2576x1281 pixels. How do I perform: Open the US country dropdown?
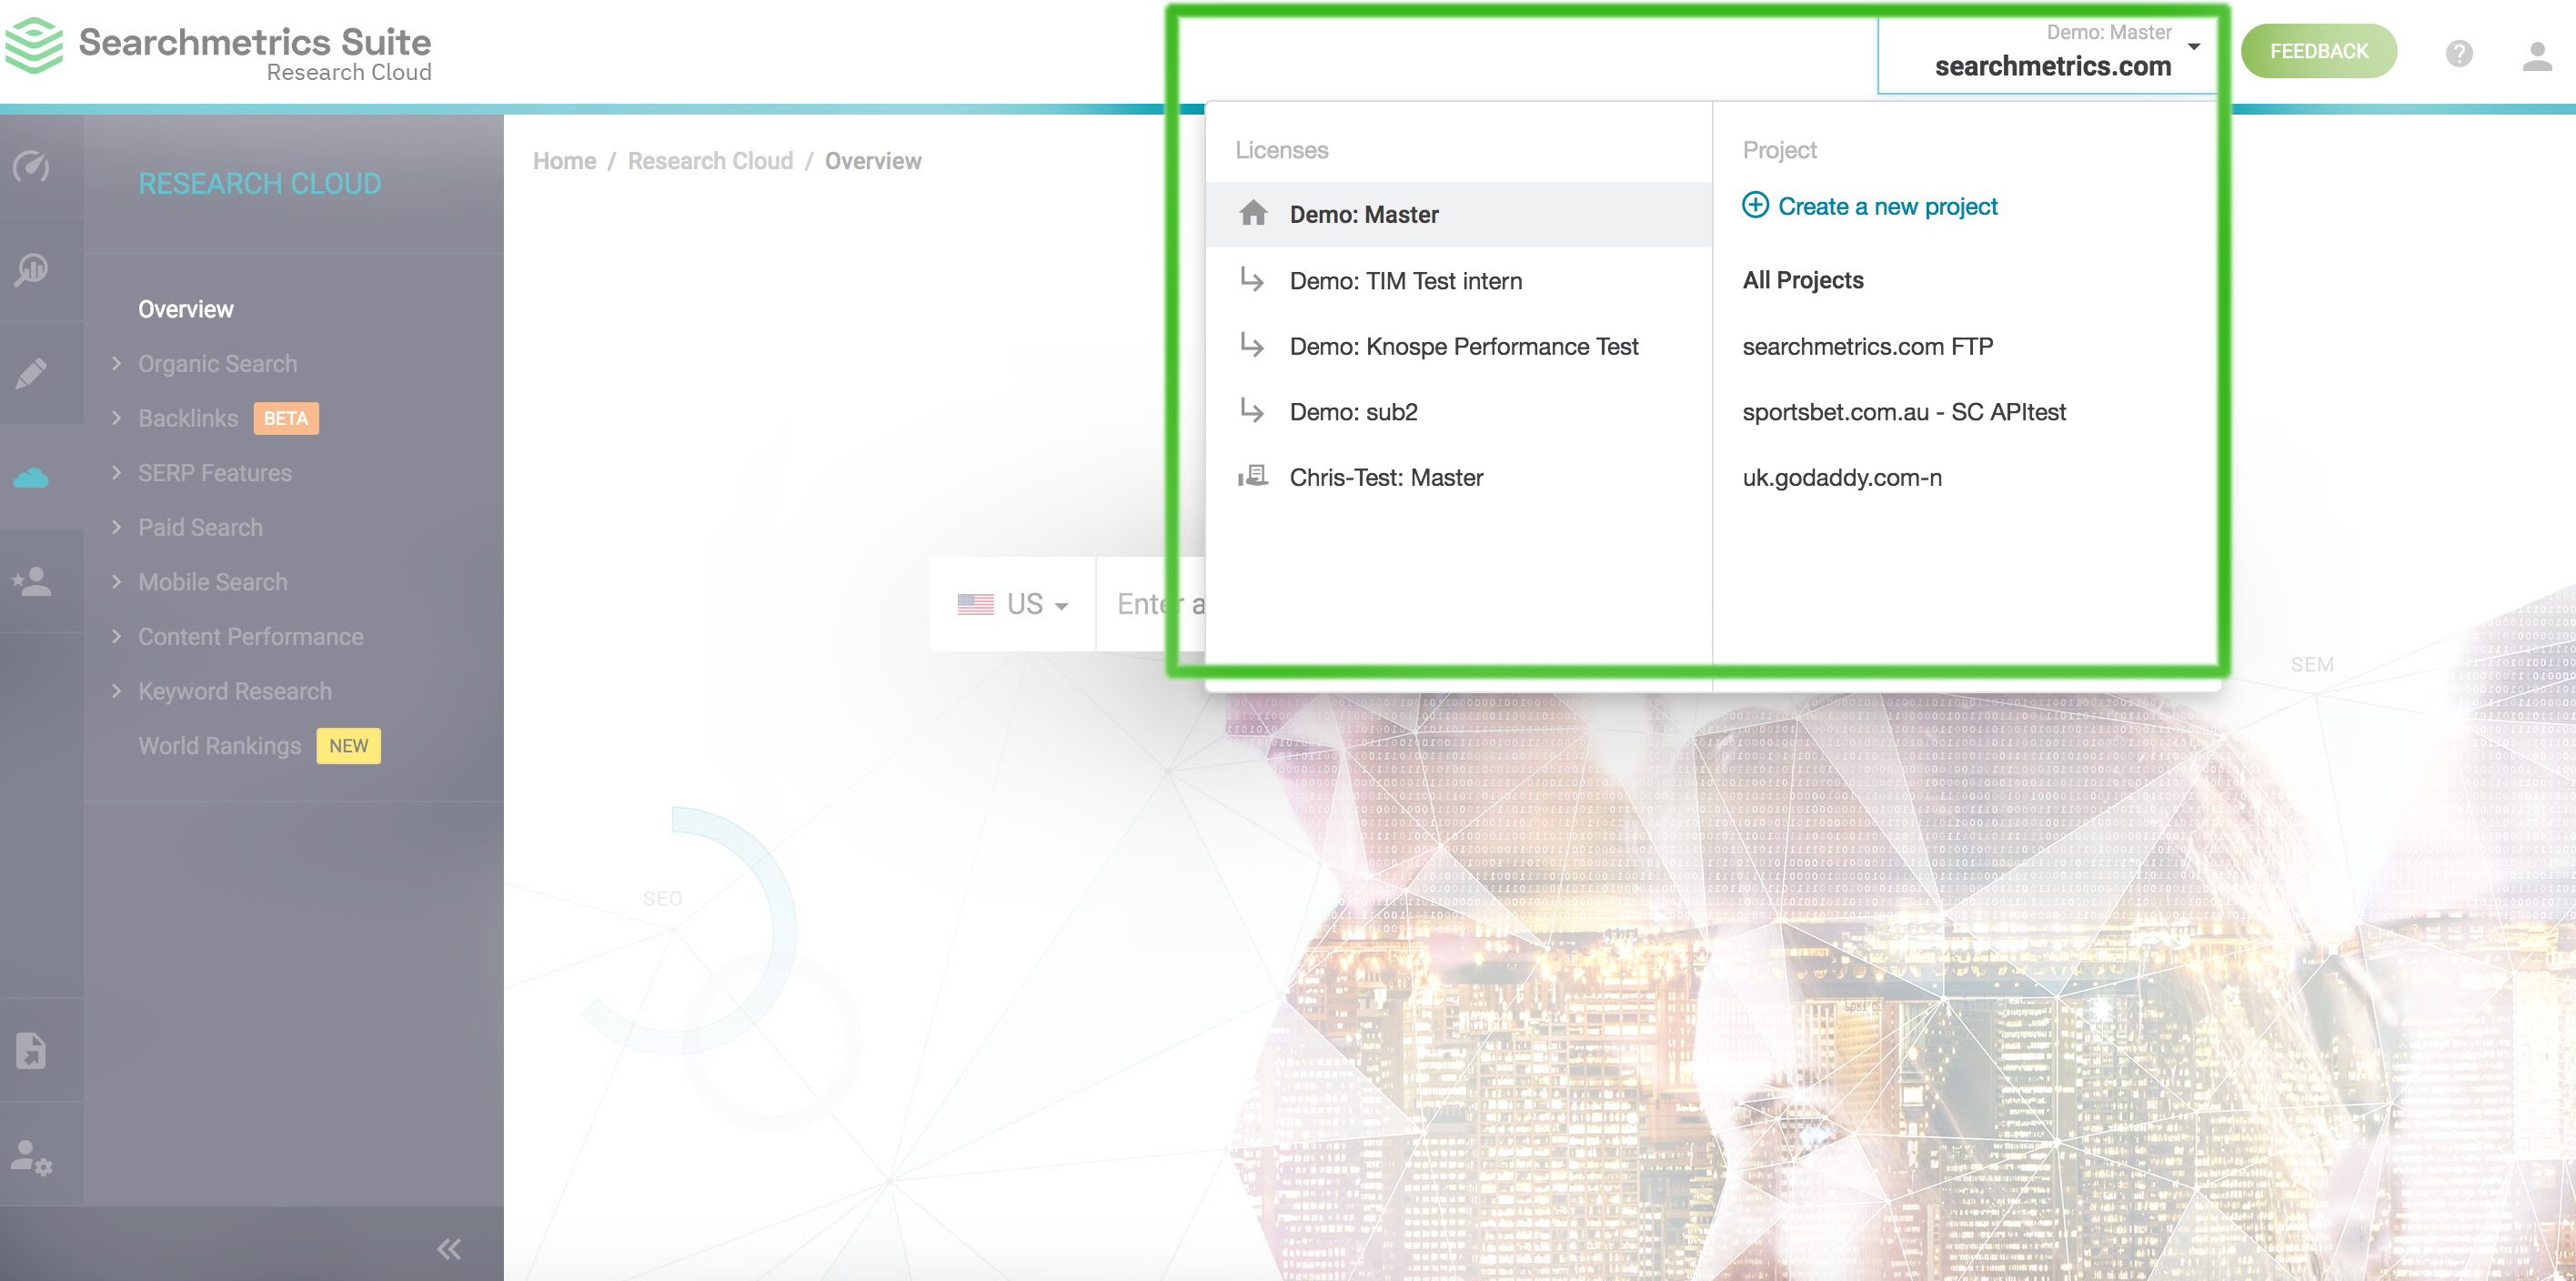click(1013, 604)
